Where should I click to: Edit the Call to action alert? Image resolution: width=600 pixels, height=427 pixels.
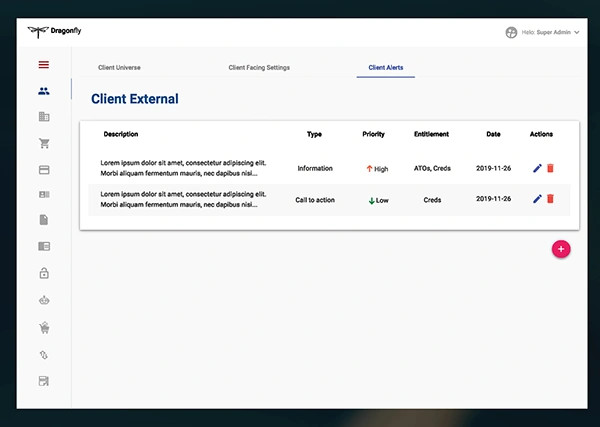(x=537, y=199)
